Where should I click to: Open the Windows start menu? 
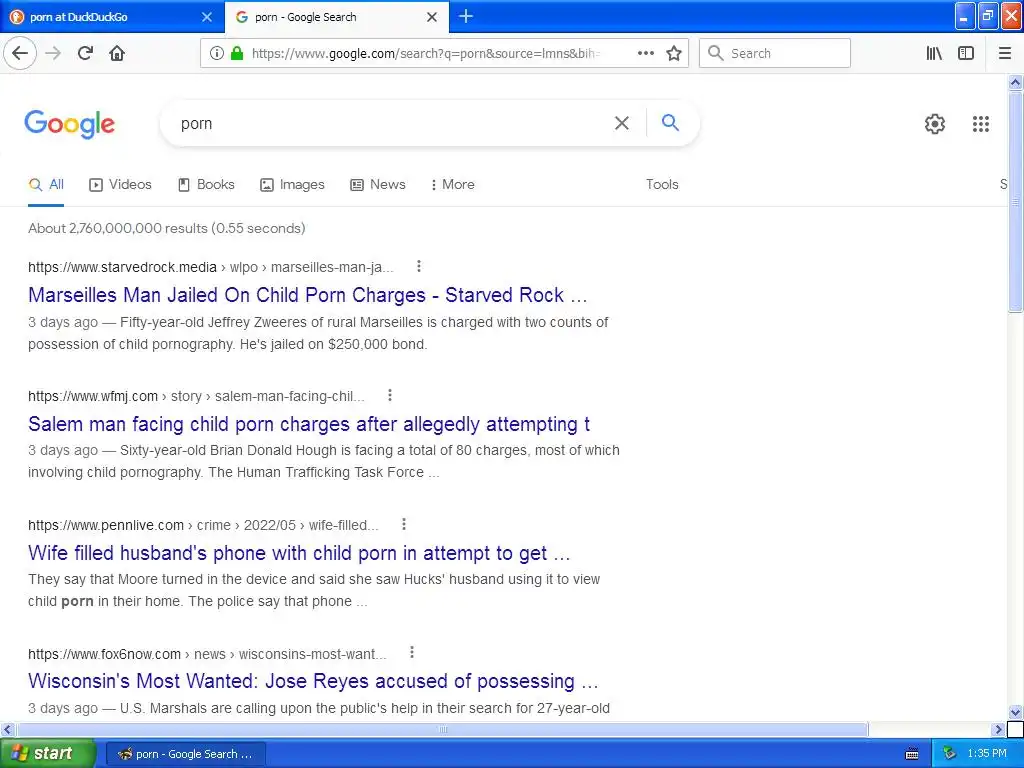(47, 754)
